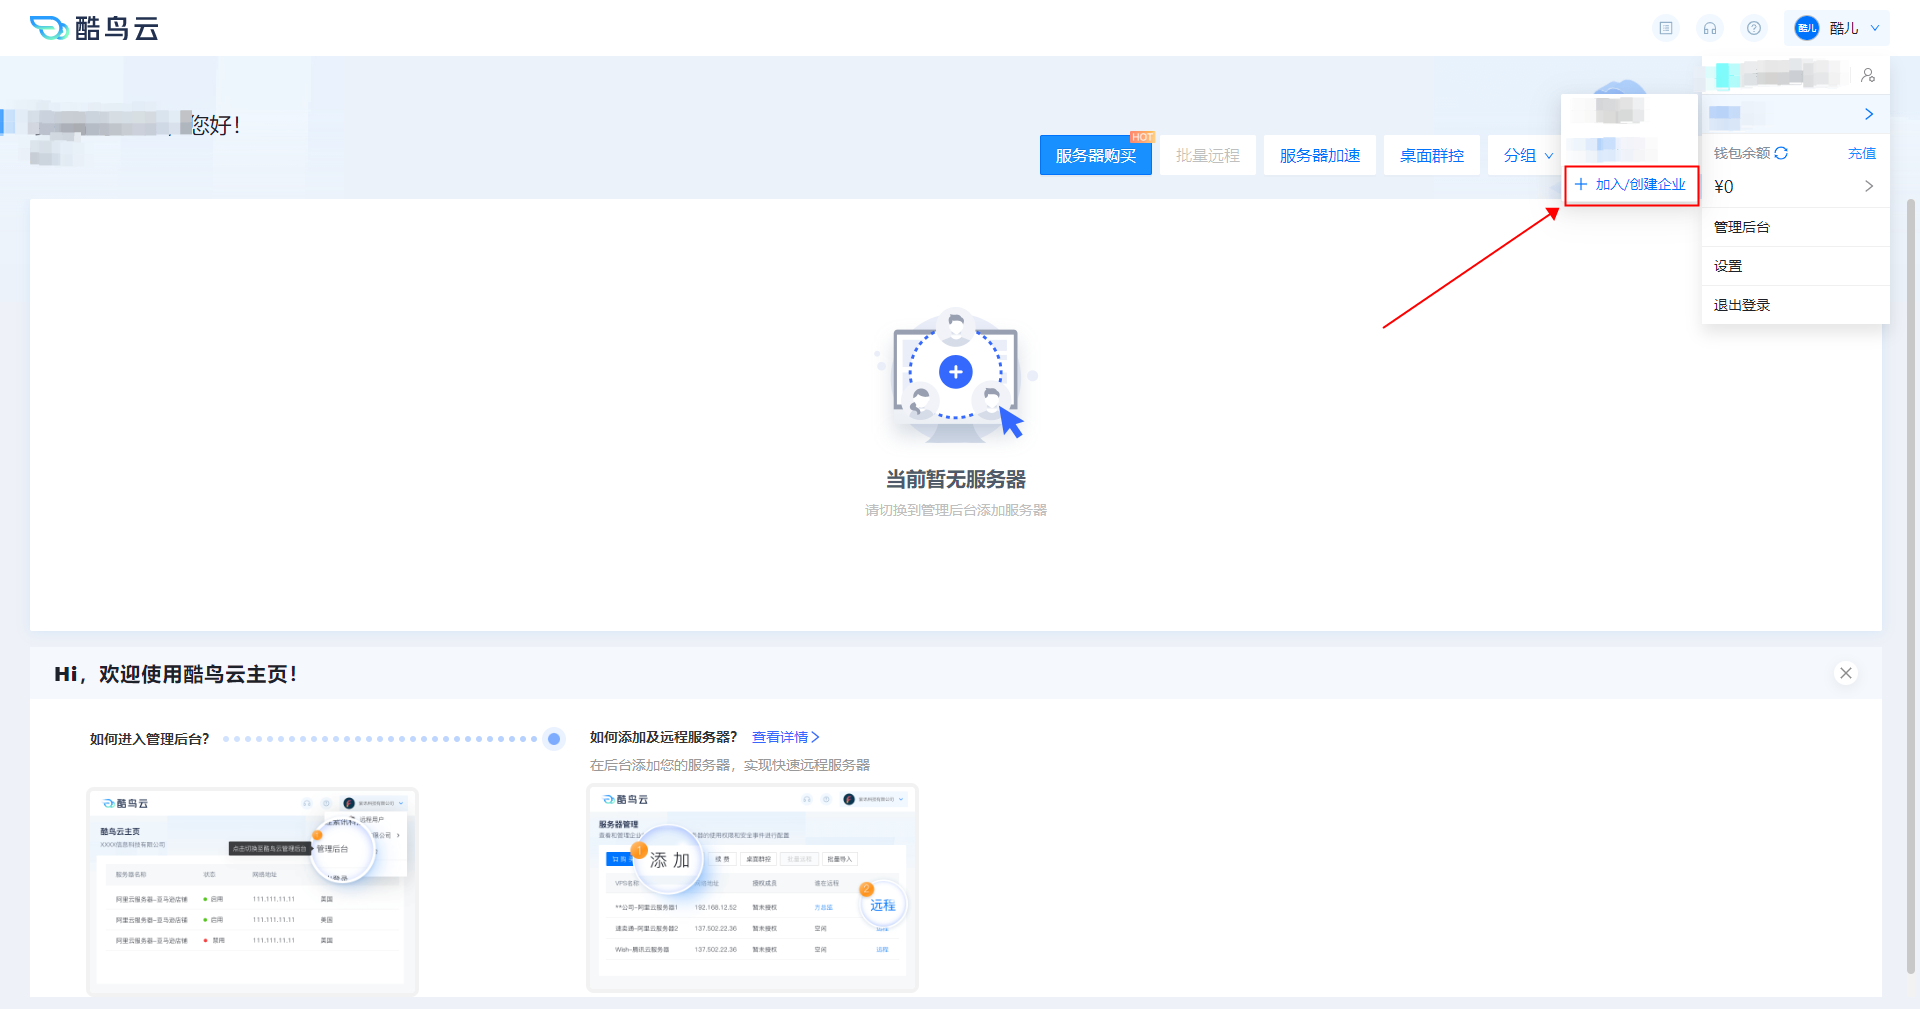Open the 管理后台 tutorial thumbnail

click(x=252, y=891)
